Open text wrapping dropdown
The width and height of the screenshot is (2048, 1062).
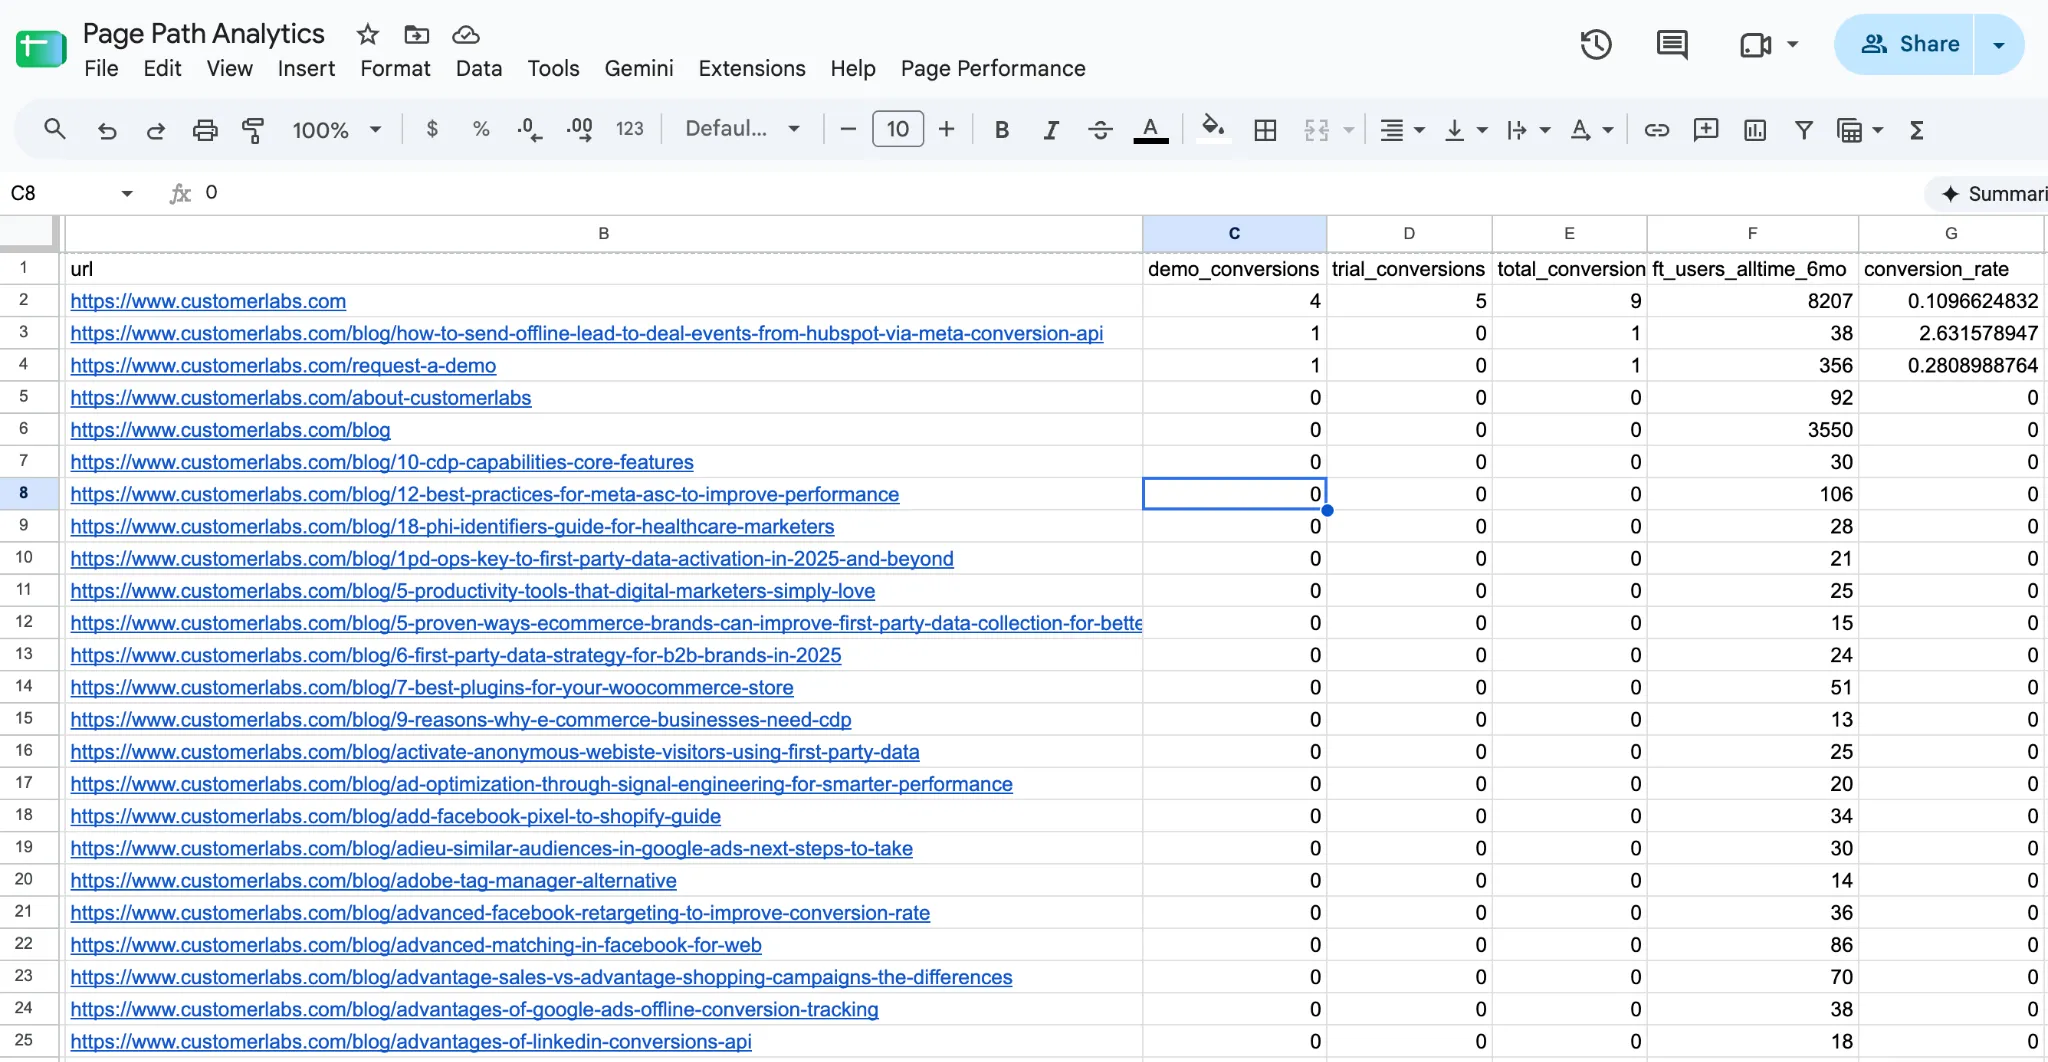coord(1529,130)
